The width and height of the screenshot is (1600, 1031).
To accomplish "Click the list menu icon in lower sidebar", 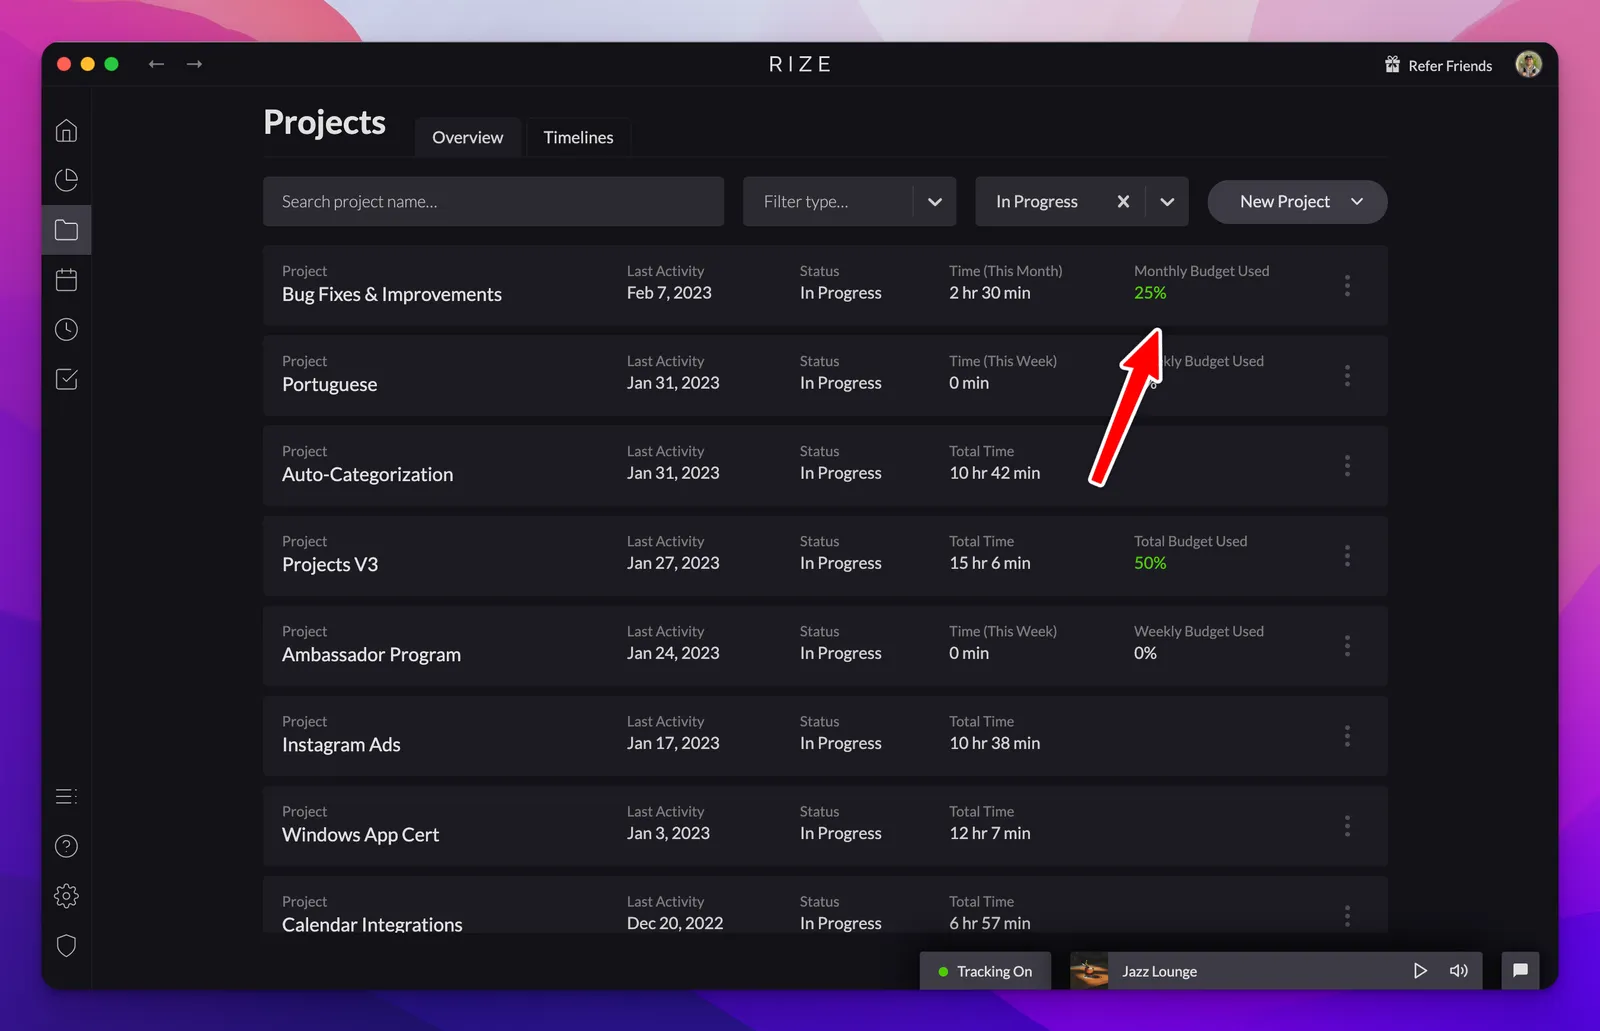I will (x=66, y=796).
